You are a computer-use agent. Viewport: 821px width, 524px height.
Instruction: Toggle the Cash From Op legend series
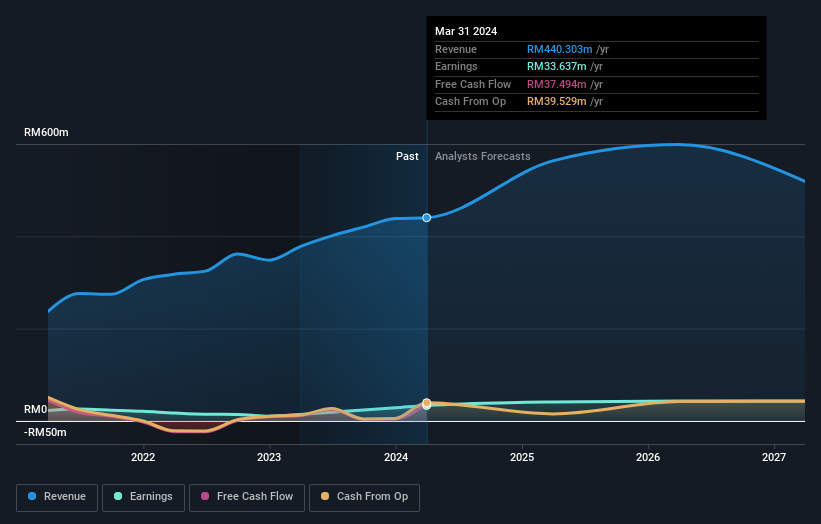364,497
